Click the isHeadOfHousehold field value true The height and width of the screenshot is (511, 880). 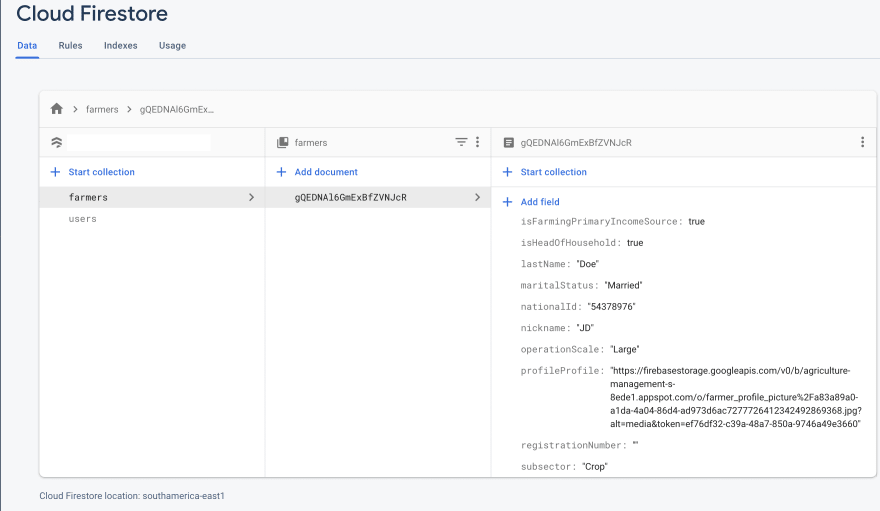[x=635, y=243]
